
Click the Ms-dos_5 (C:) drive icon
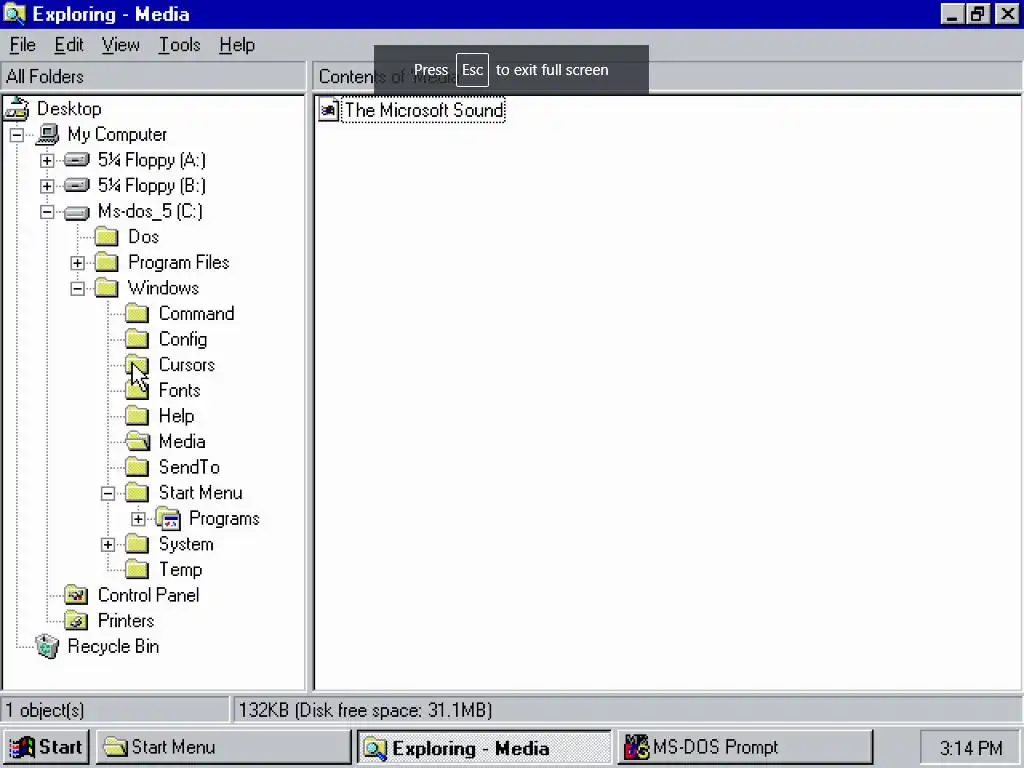click(77, 212)
